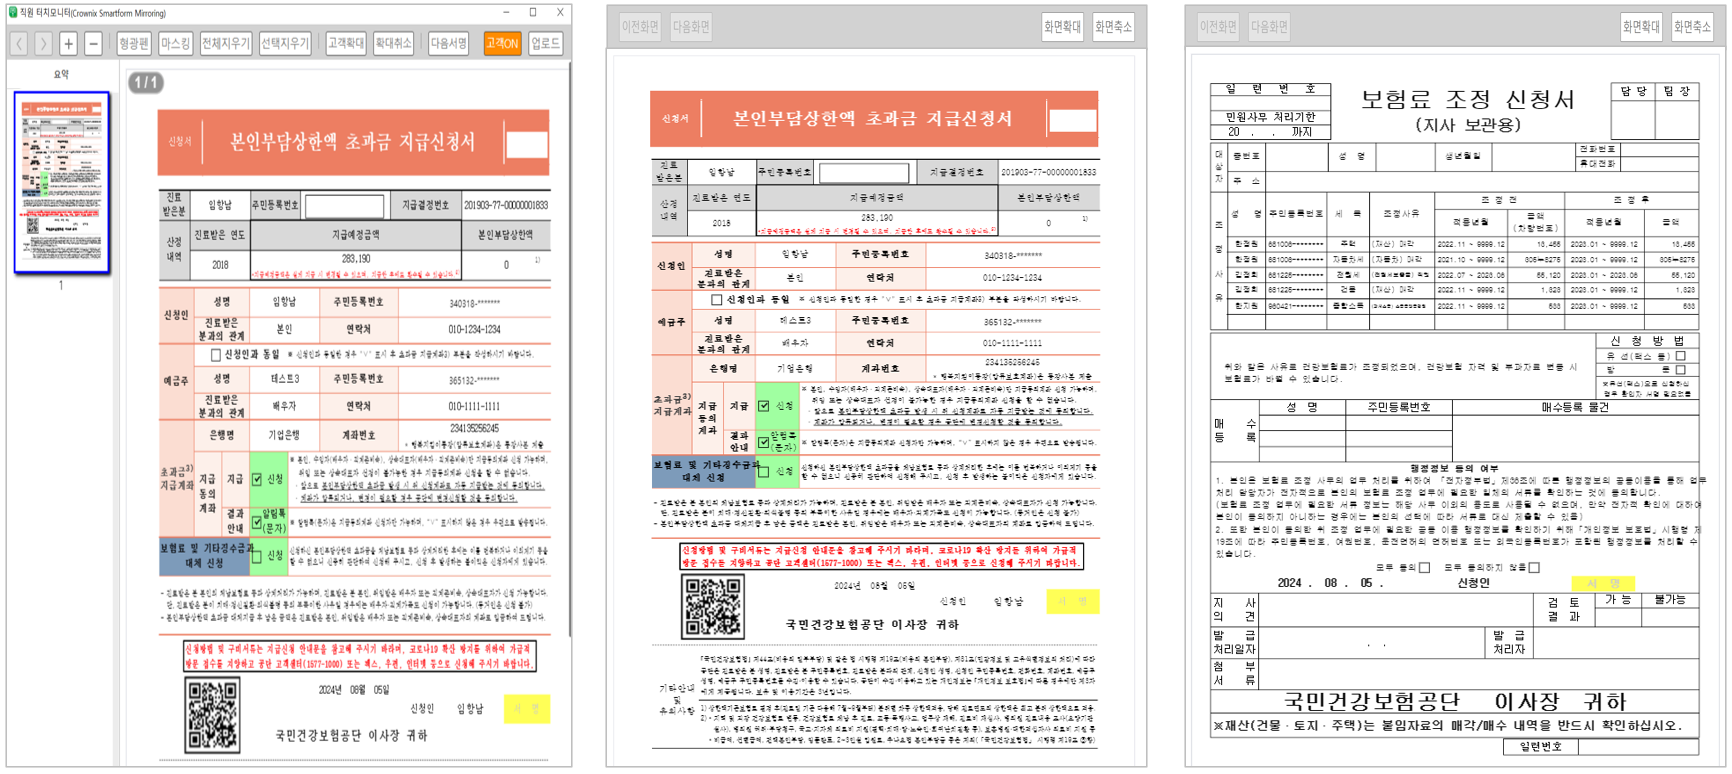
Task: Click yellow 서명 signature field in middle viewer
Action: pos(1073,601)
